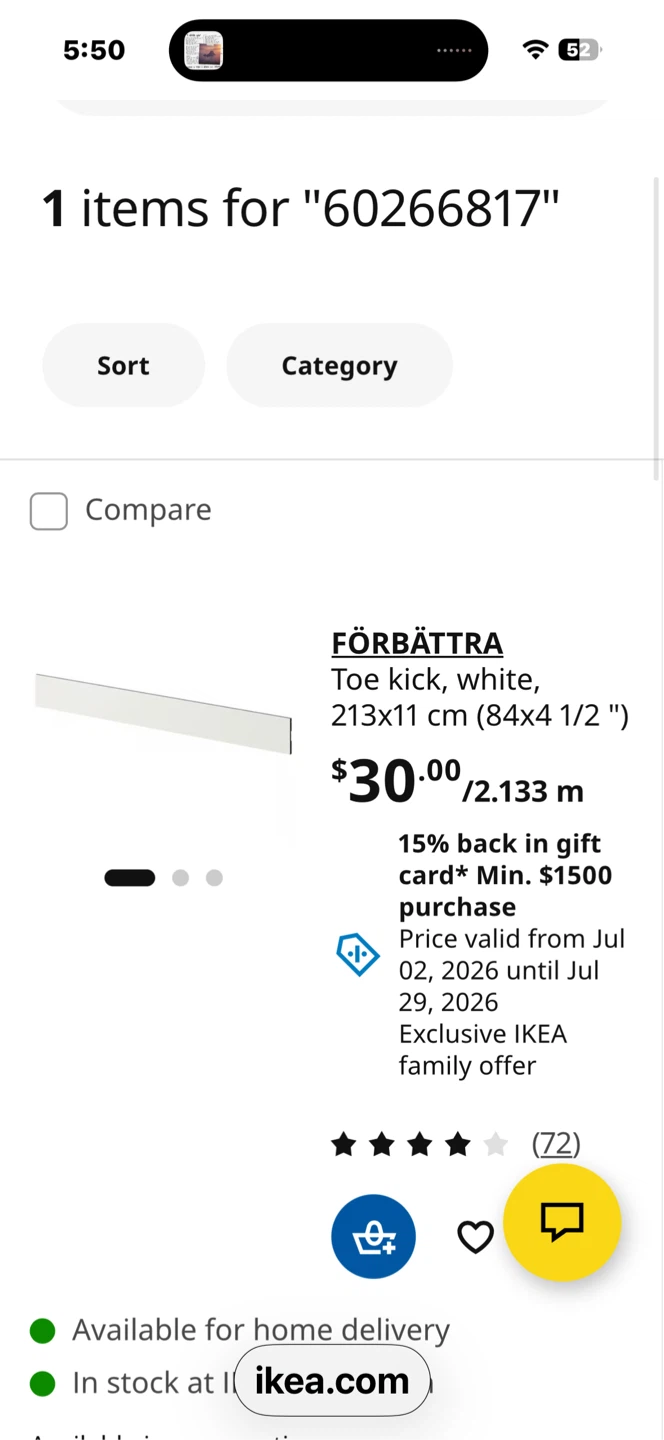Tap the Wi-Fi status icon
The width and height of the screenshot is (664, 1440).
coord(536,50)
